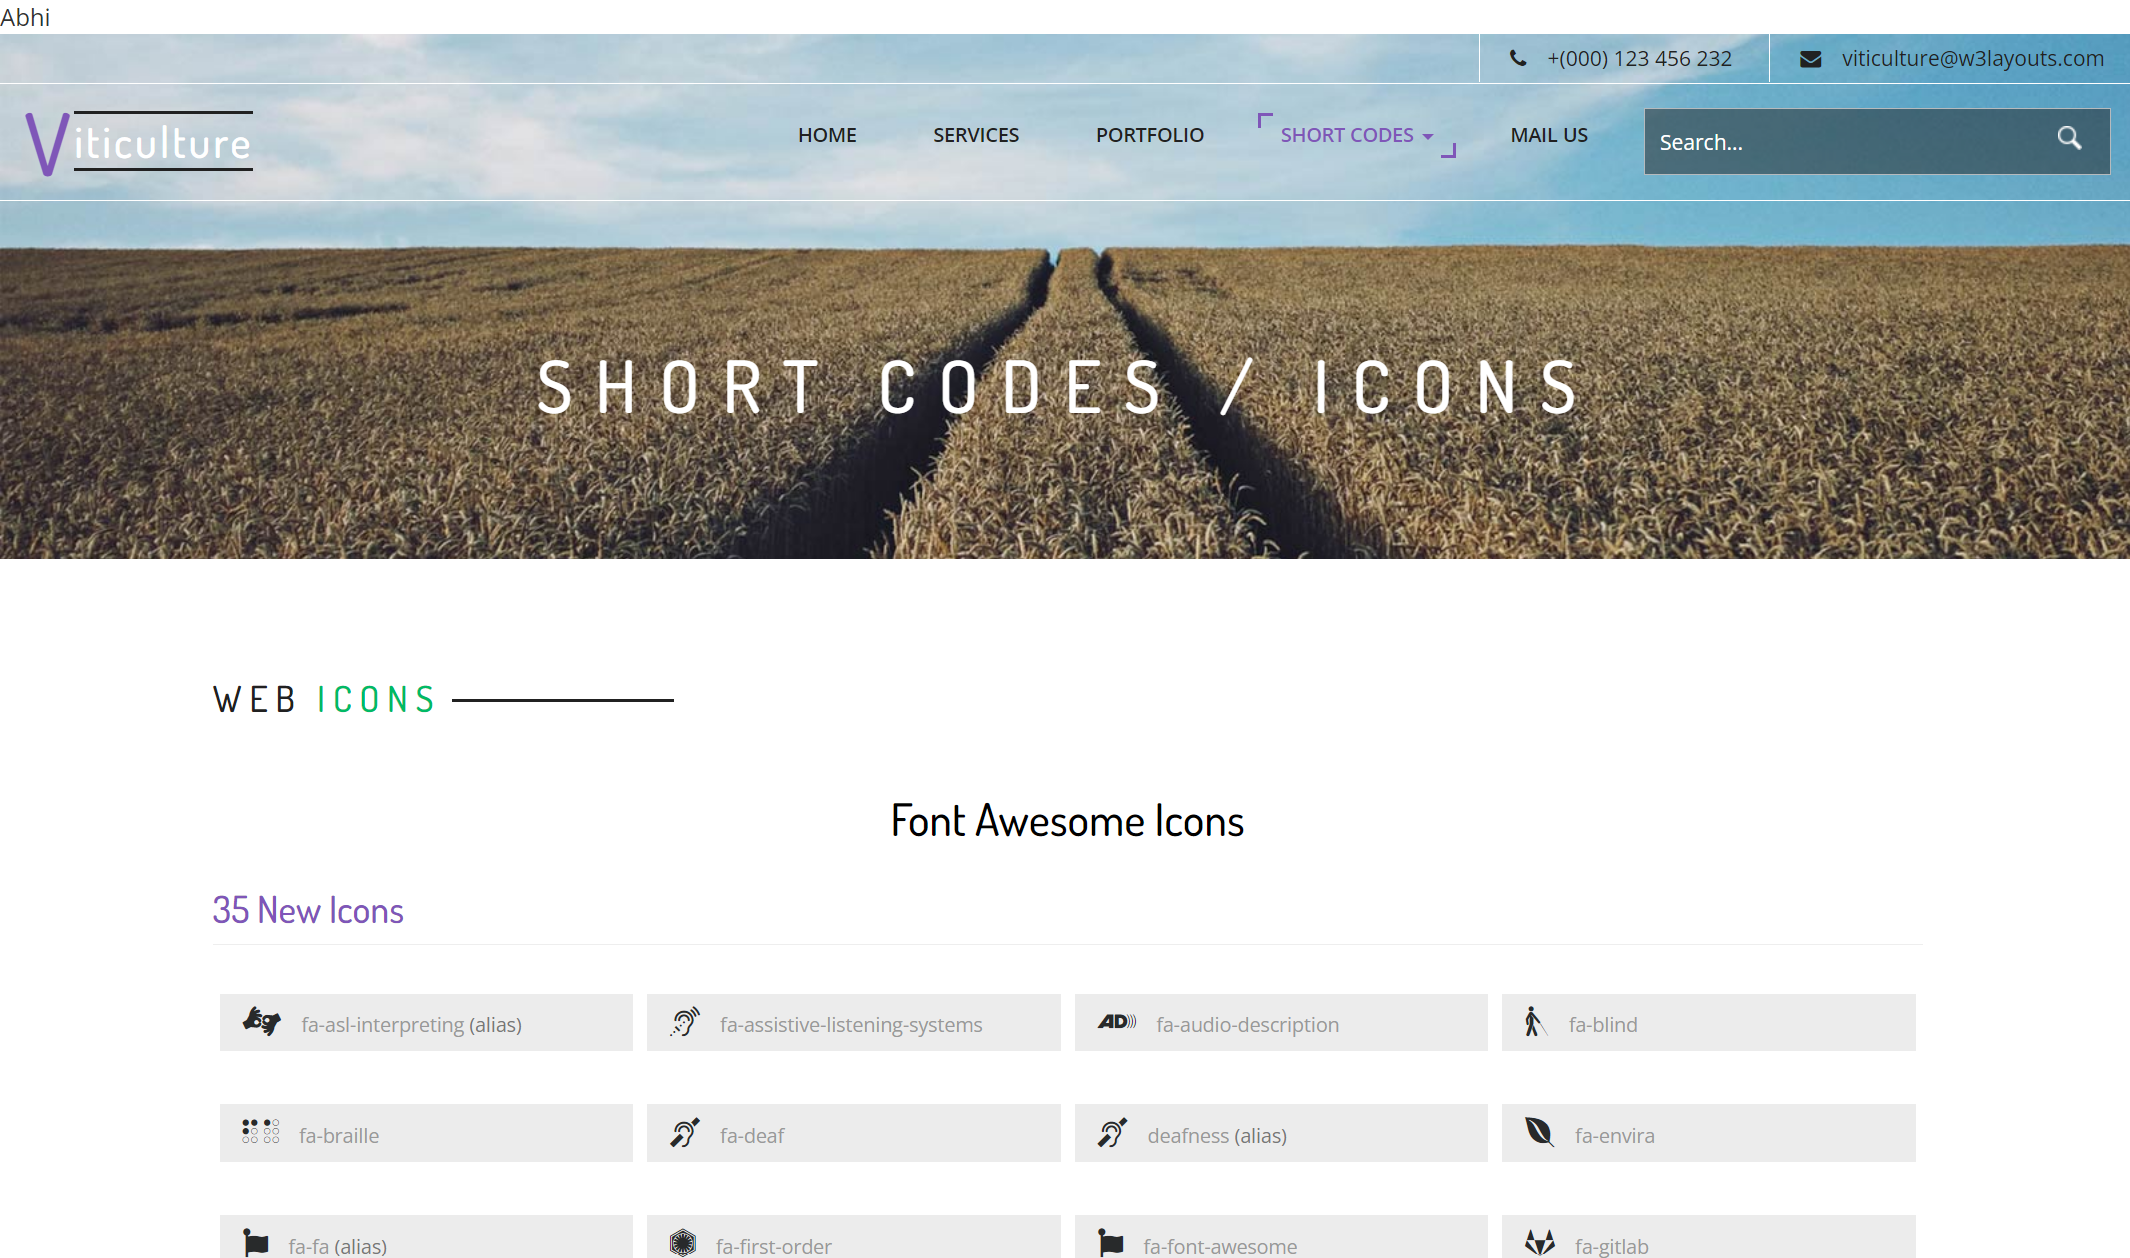Open the Portfolio page link
2130x1258 pixels.
(1150, 135)
